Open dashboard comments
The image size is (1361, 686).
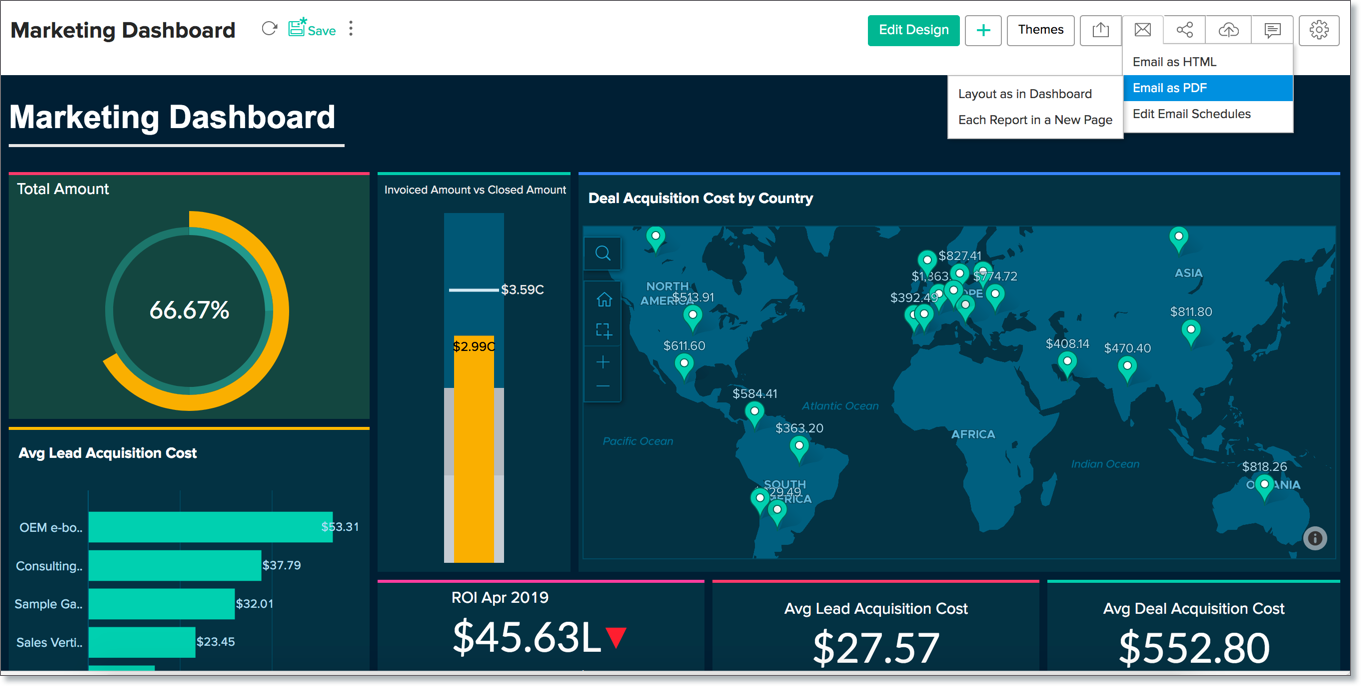[x=1272, y=30]
